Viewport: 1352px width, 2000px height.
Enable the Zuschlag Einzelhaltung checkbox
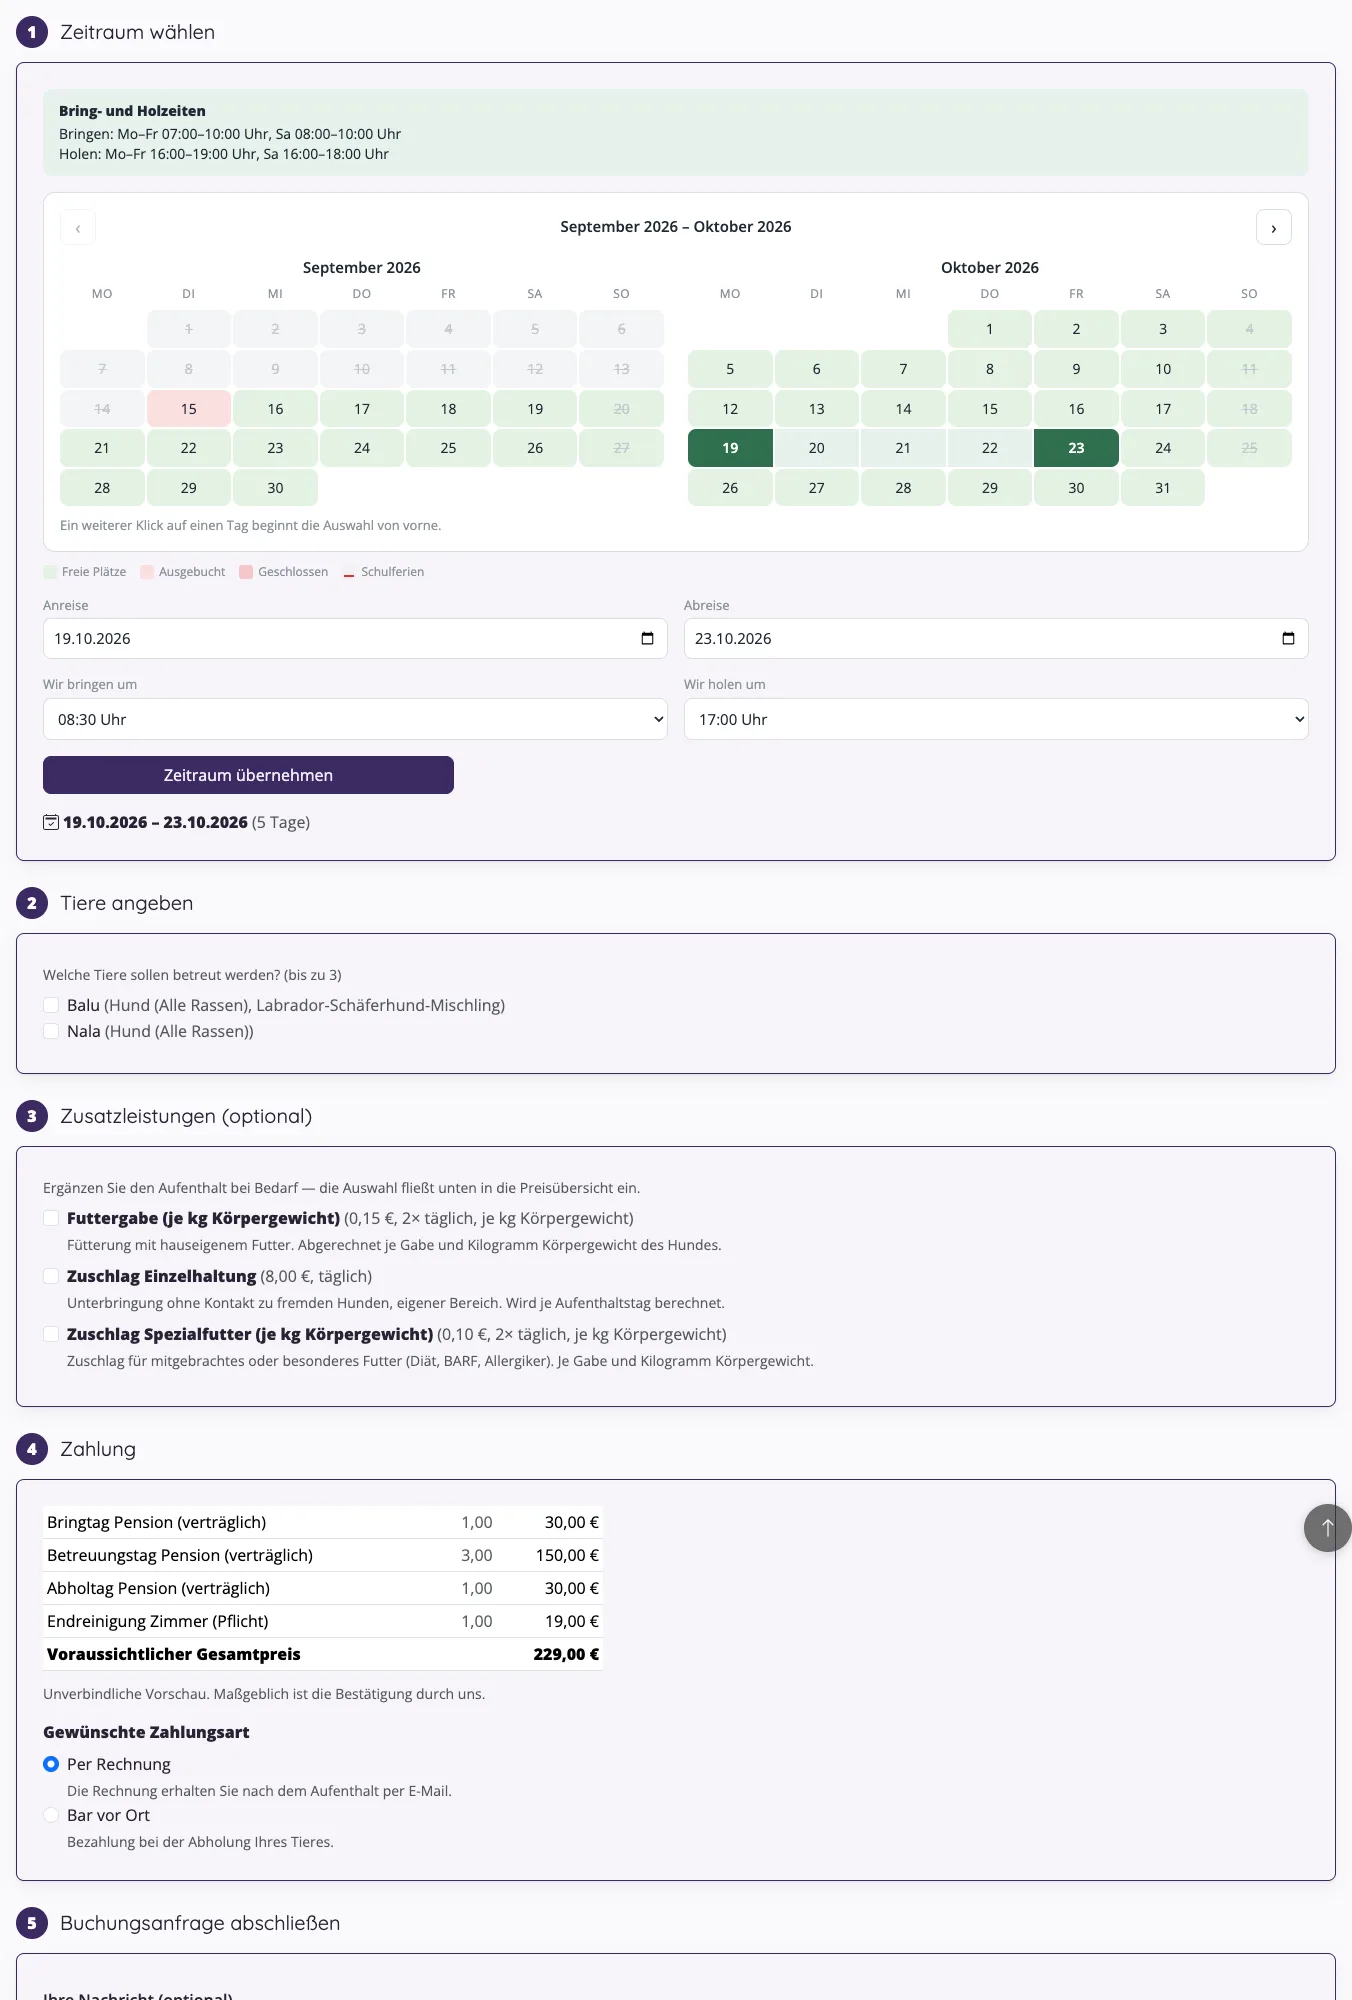coord(51,1276)
